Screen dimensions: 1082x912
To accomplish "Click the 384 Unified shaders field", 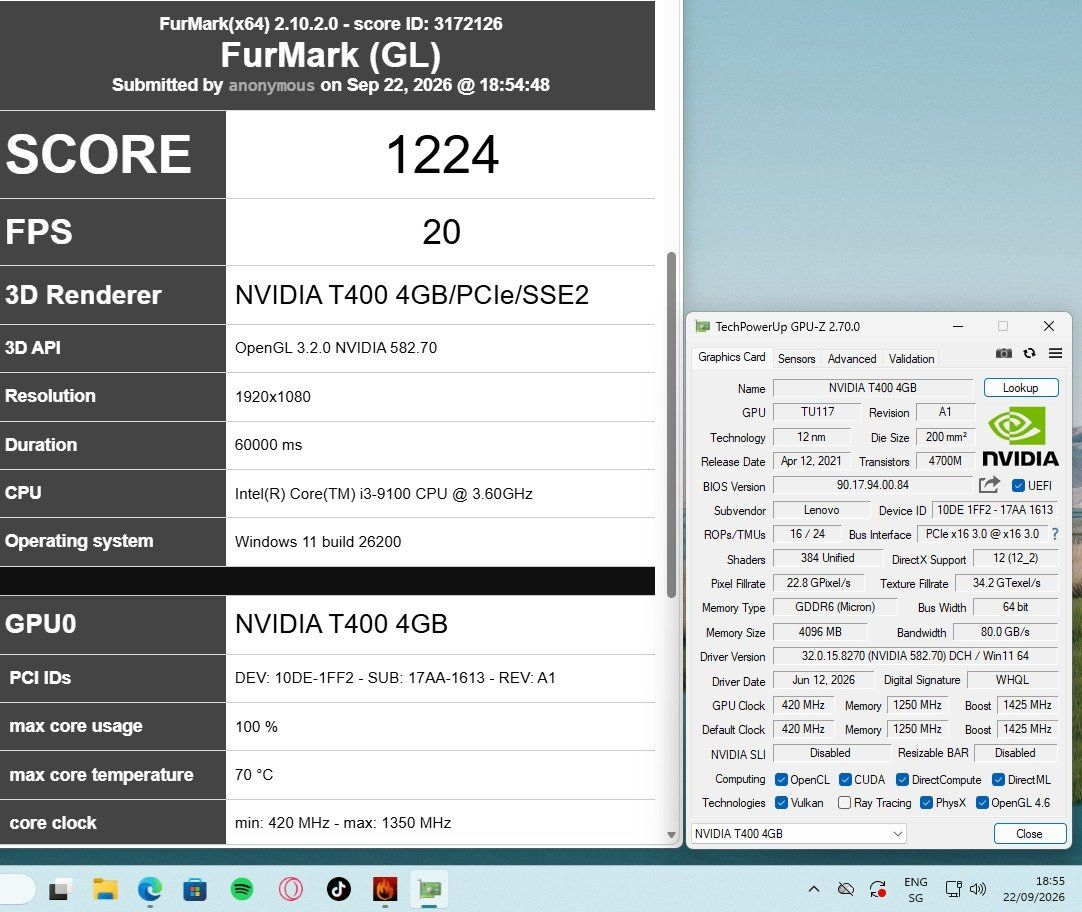I will click(x=827, y=557).
